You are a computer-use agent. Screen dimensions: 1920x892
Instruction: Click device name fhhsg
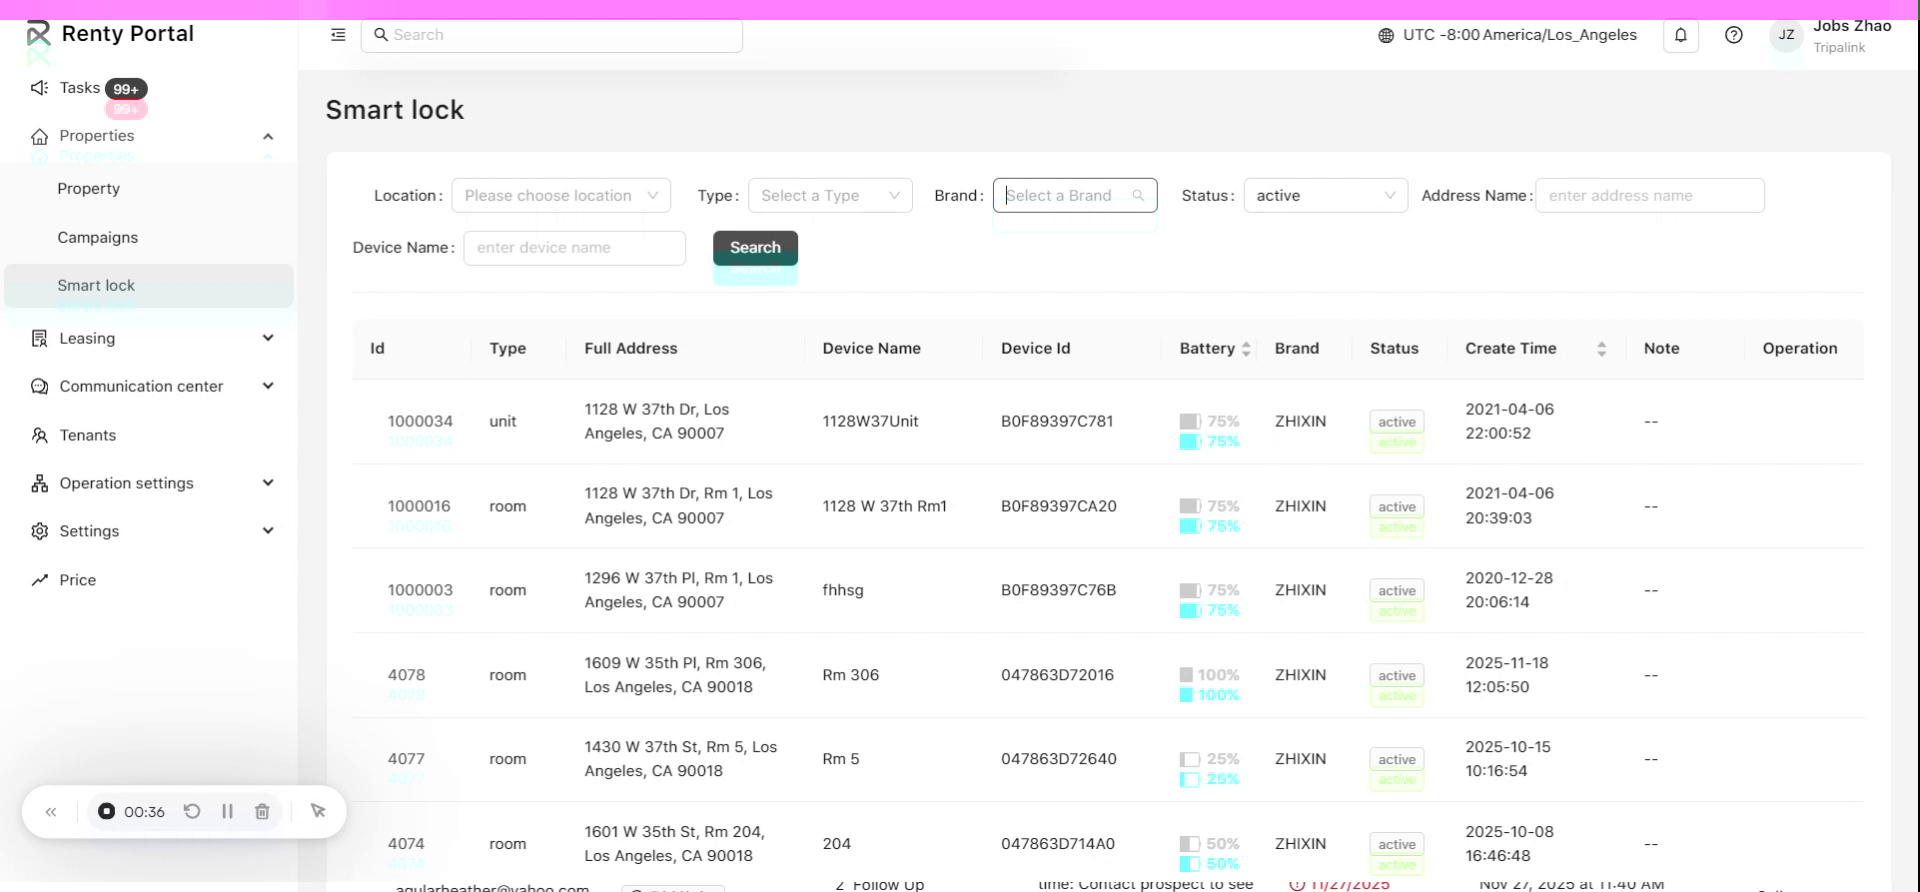point(843,590)
